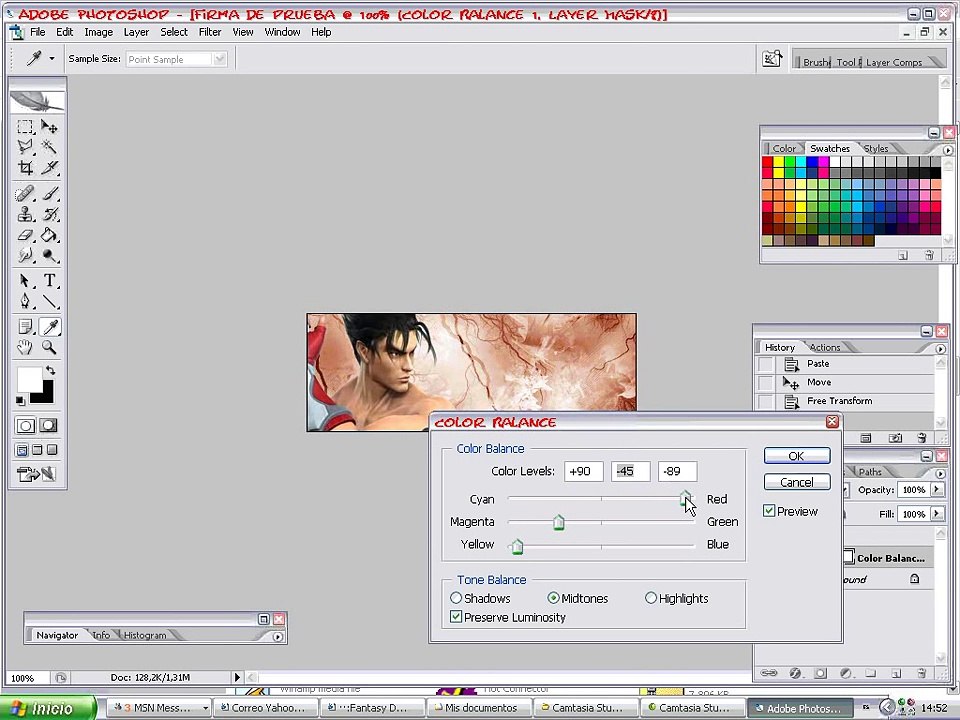
Task: Open the Fill slider arrow
Action: (937, 514)
